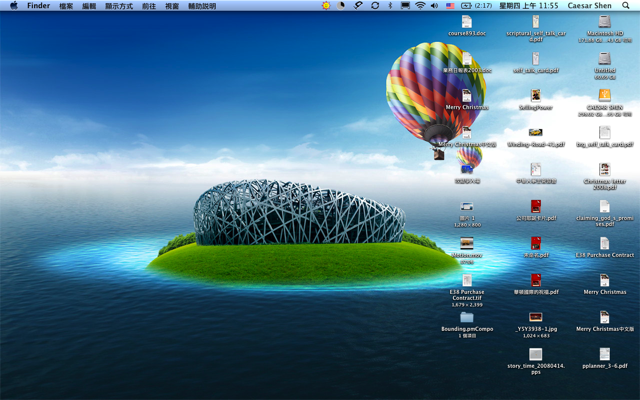Click the claiming_god_s_promises.pdf file

click(604, 206)
